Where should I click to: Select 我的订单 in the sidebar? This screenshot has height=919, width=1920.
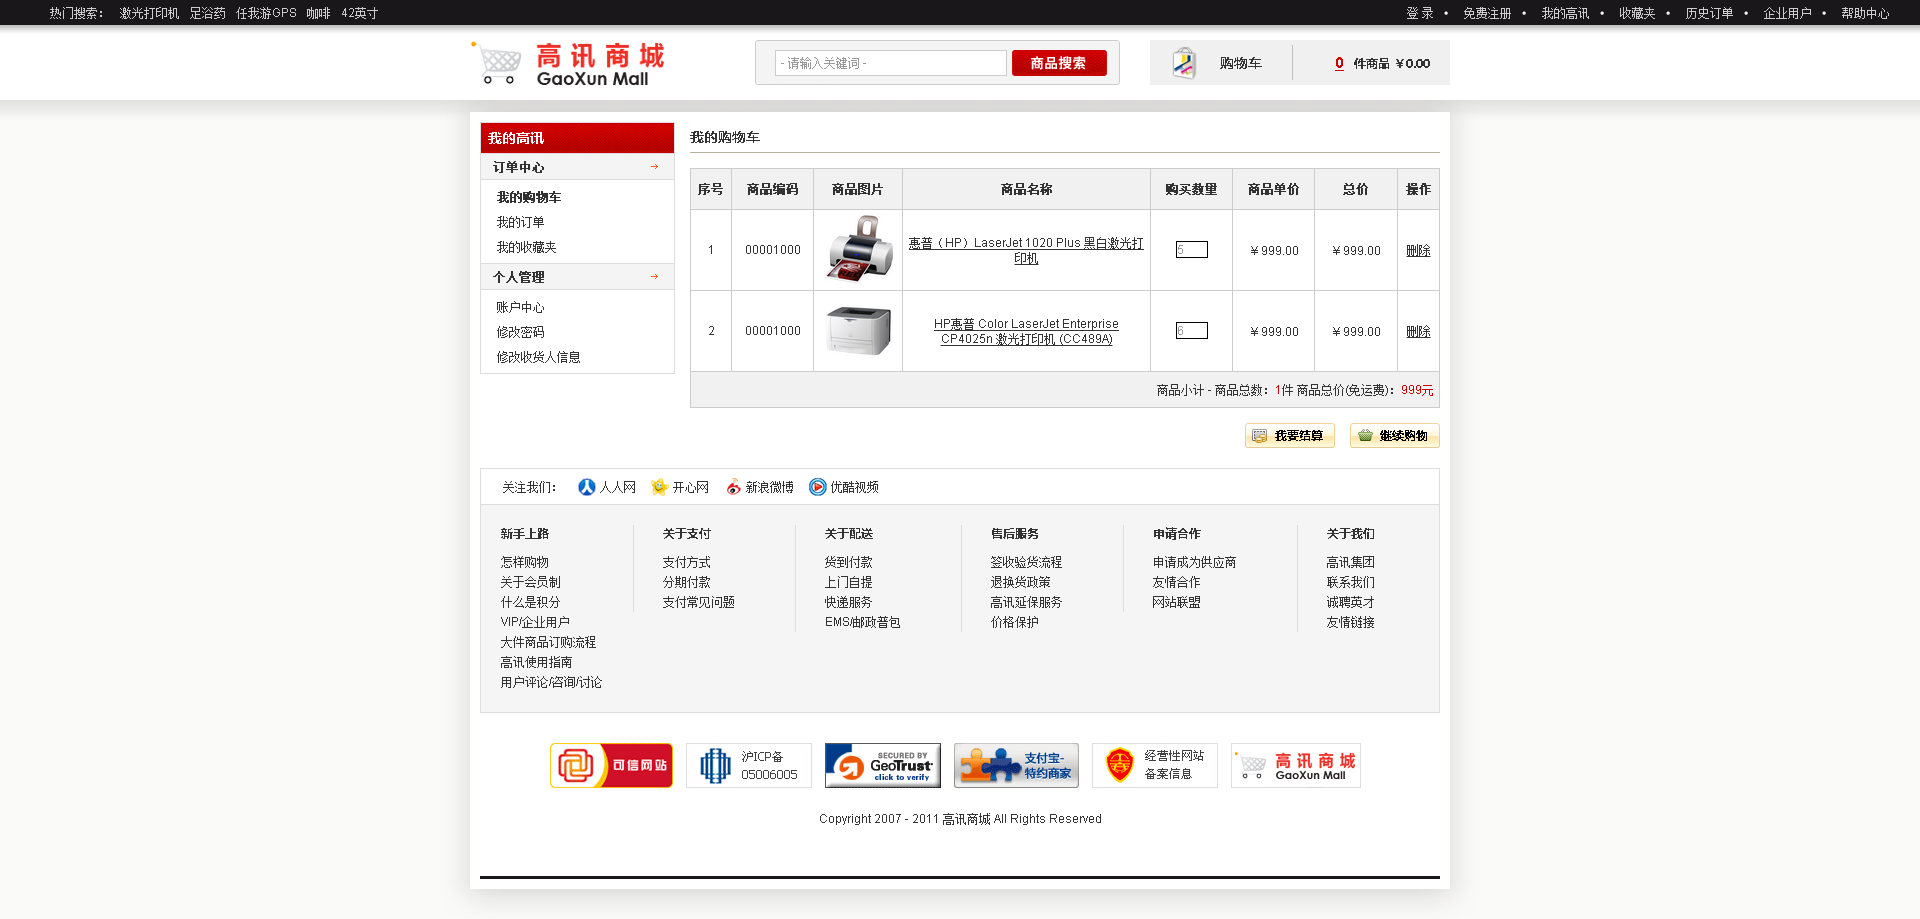(x=520, y=222)
